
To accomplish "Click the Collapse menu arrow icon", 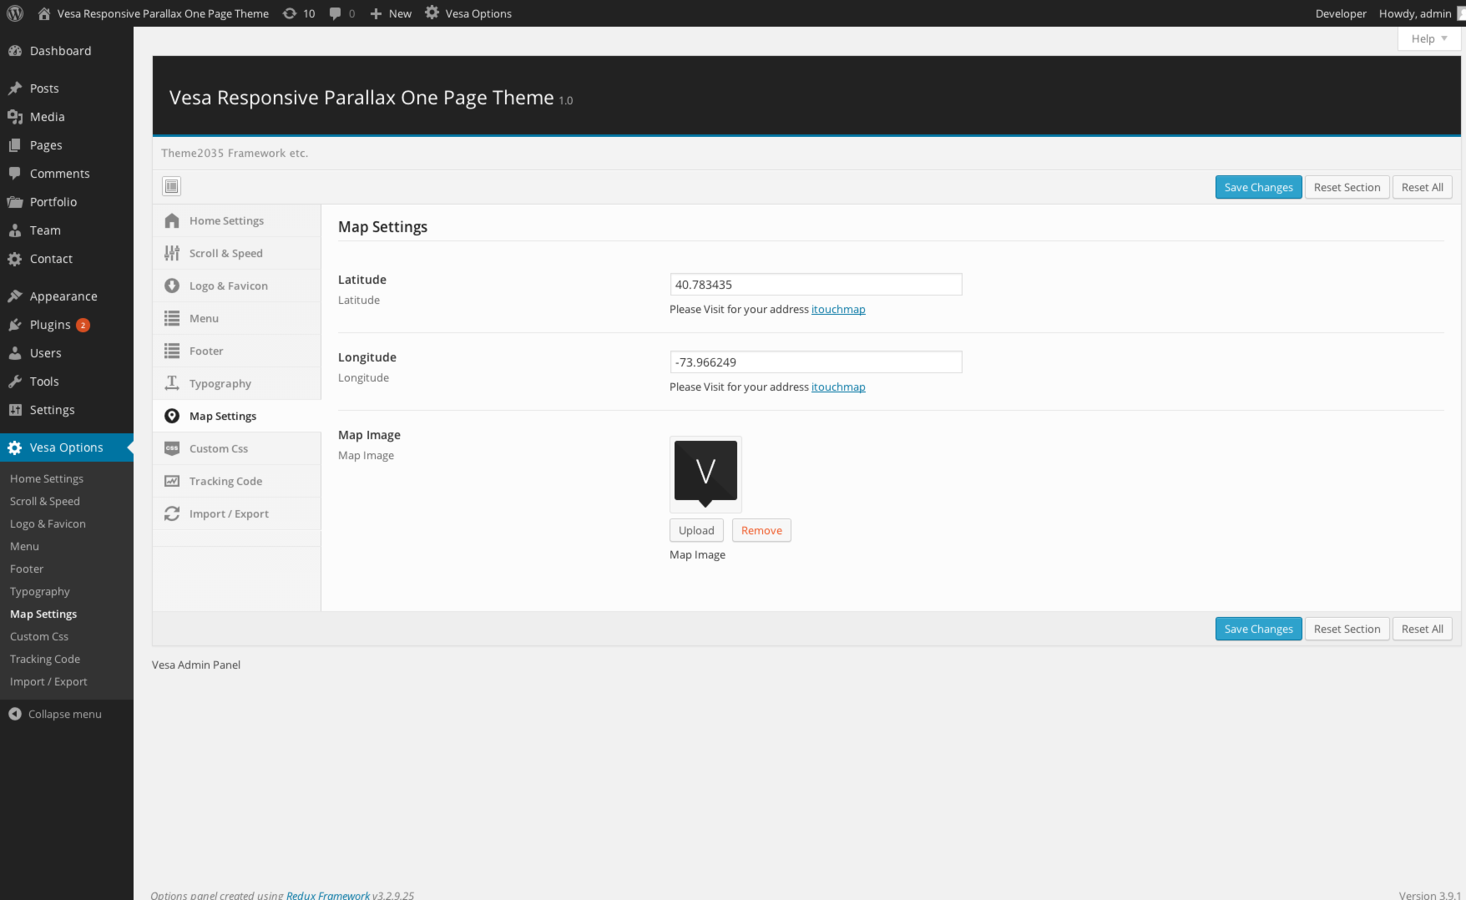I will coord(15,714).
